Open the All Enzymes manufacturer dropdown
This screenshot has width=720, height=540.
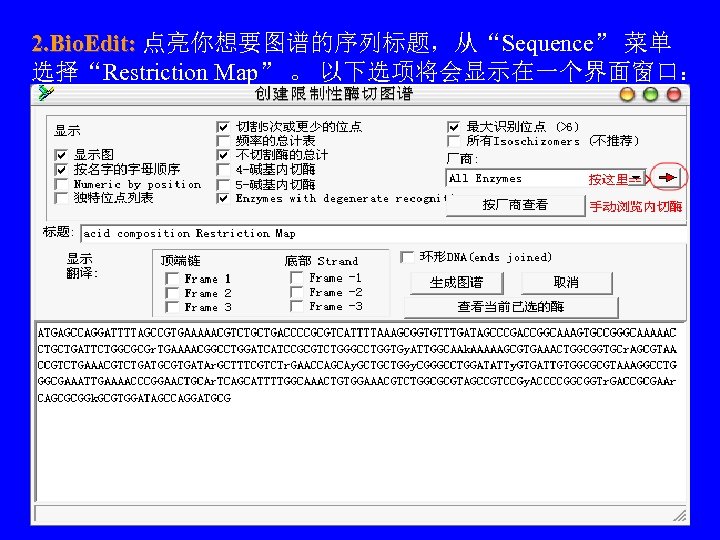coord(636,178)
